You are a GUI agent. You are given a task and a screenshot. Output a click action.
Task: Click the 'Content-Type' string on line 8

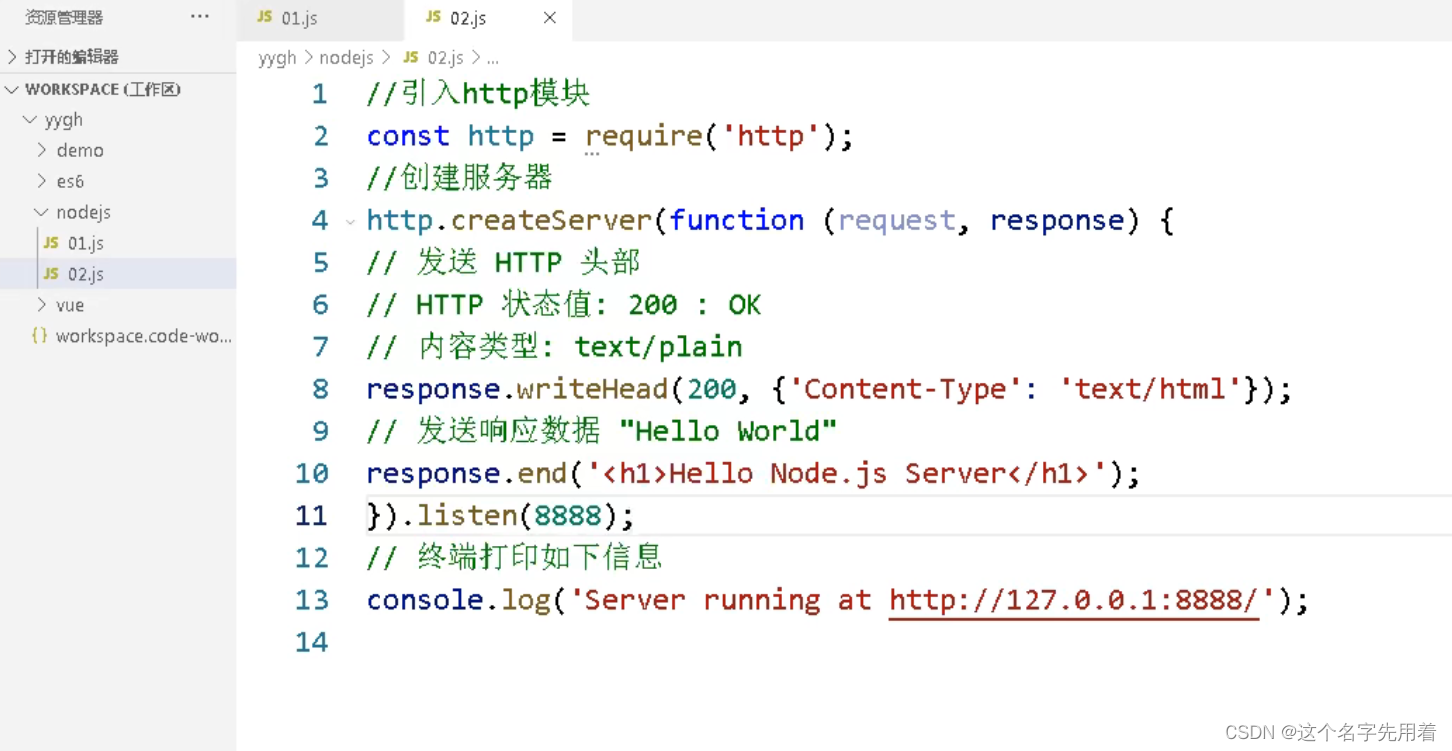905,389
